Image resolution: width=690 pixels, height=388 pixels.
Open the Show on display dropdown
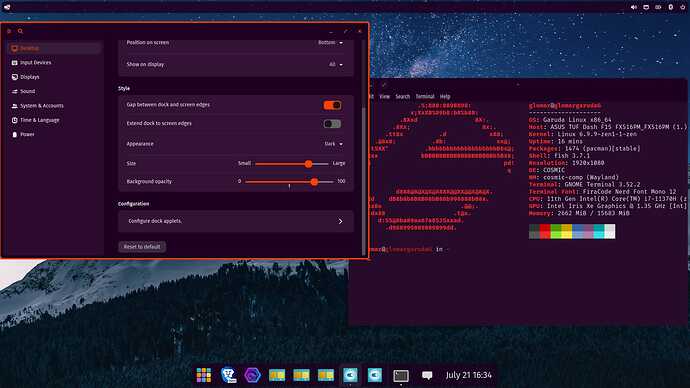335,64
